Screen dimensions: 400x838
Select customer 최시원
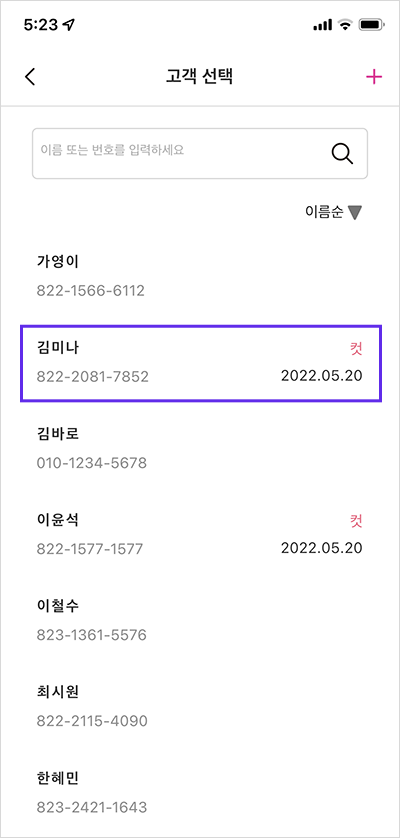[x=200, y=707]
